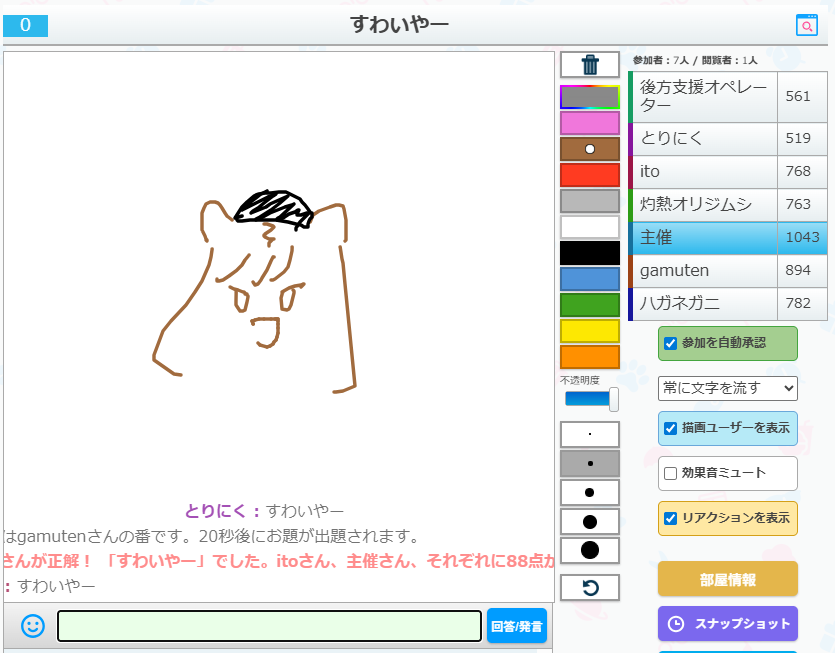Click the 不透明度 opacity slider

pyautogui.click(x=590, y=399)
